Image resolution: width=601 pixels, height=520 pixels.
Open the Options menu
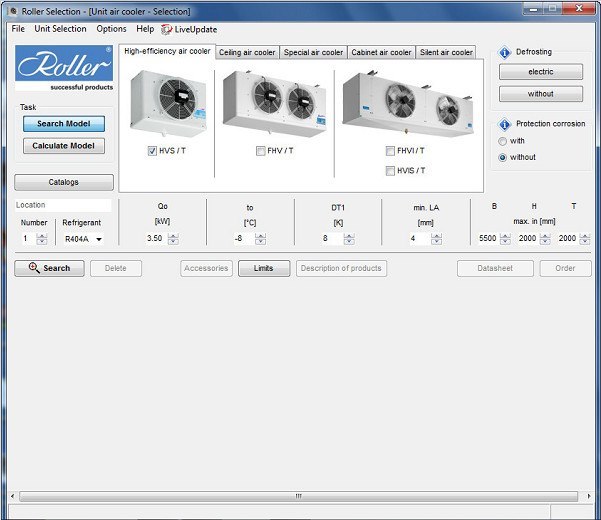click(x=112, y=29)
